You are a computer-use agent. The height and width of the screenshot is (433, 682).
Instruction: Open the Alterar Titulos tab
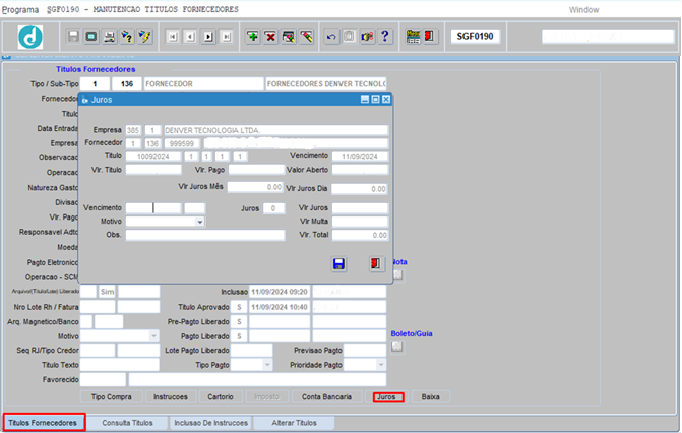point(294,423)
